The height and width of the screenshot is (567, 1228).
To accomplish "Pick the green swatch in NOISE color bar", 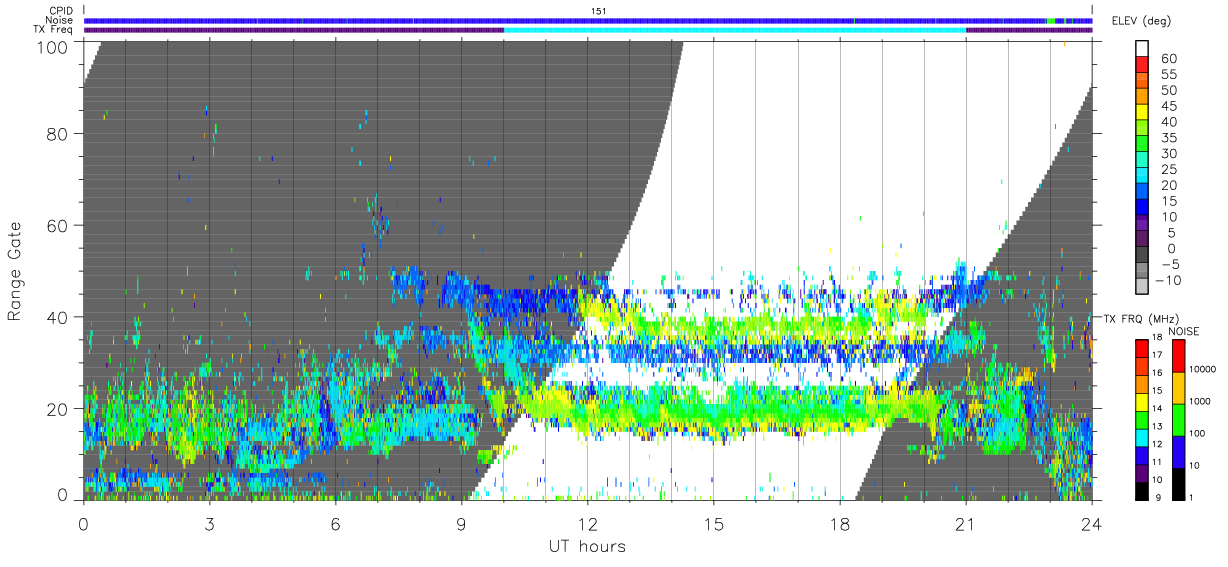I will click(1177, 419).
